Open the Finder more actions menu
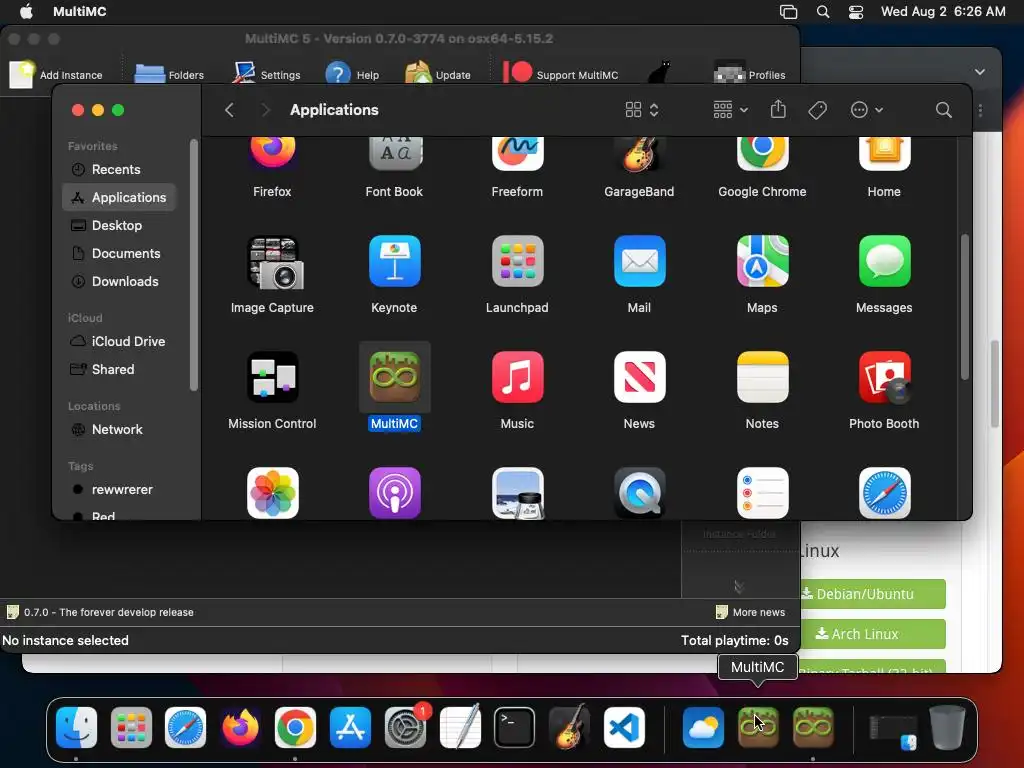The width and height of the screenshot is (1024, 768). pyautogui.click(x=867, y=110)
